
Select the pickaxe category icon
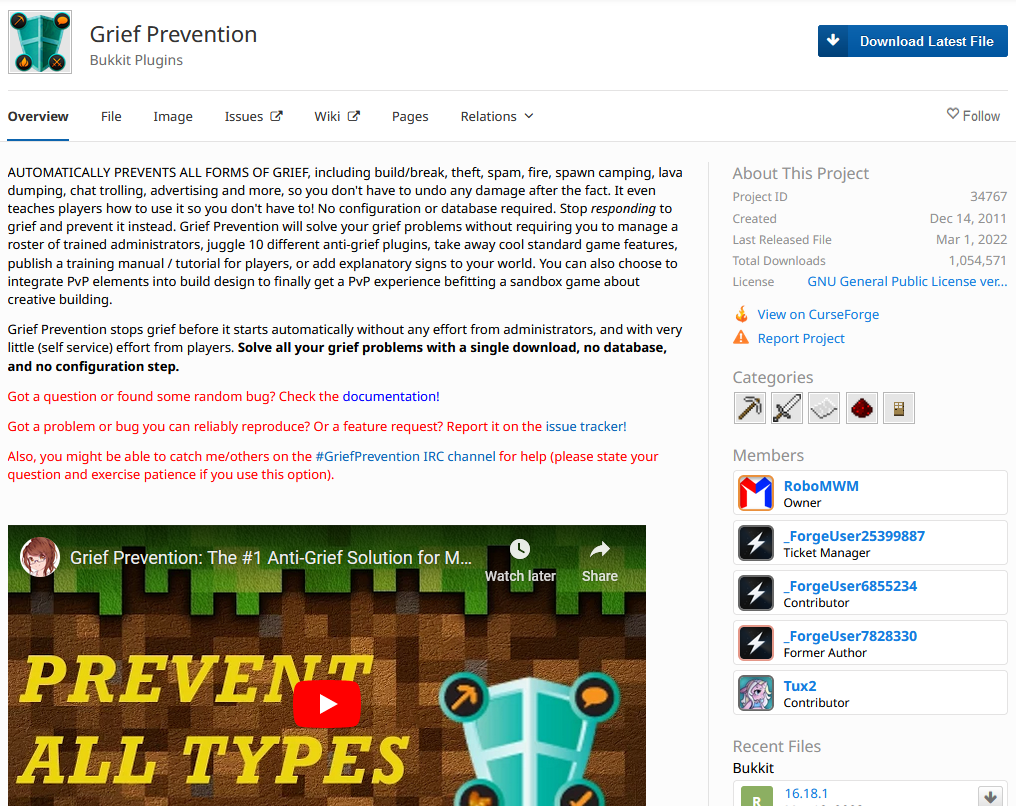click(x=750, y=408)
